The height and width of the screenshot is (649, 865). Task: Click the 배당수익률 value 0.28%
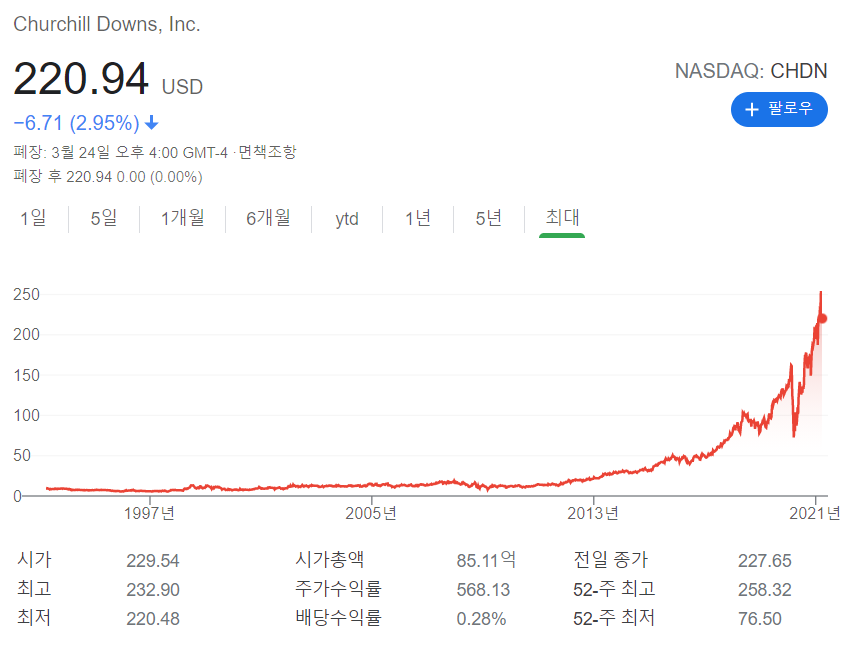pos(480,618)
